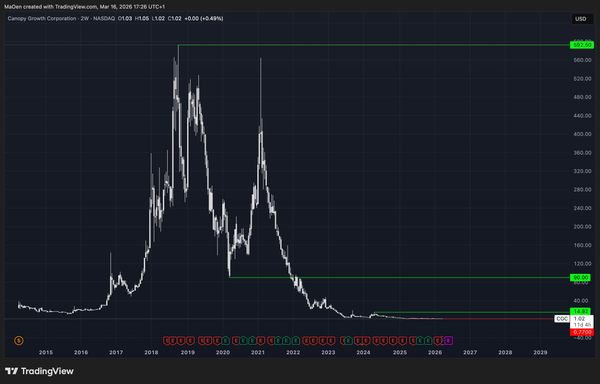
Task: Click the red 0.7700 price label
Action: 582,332
